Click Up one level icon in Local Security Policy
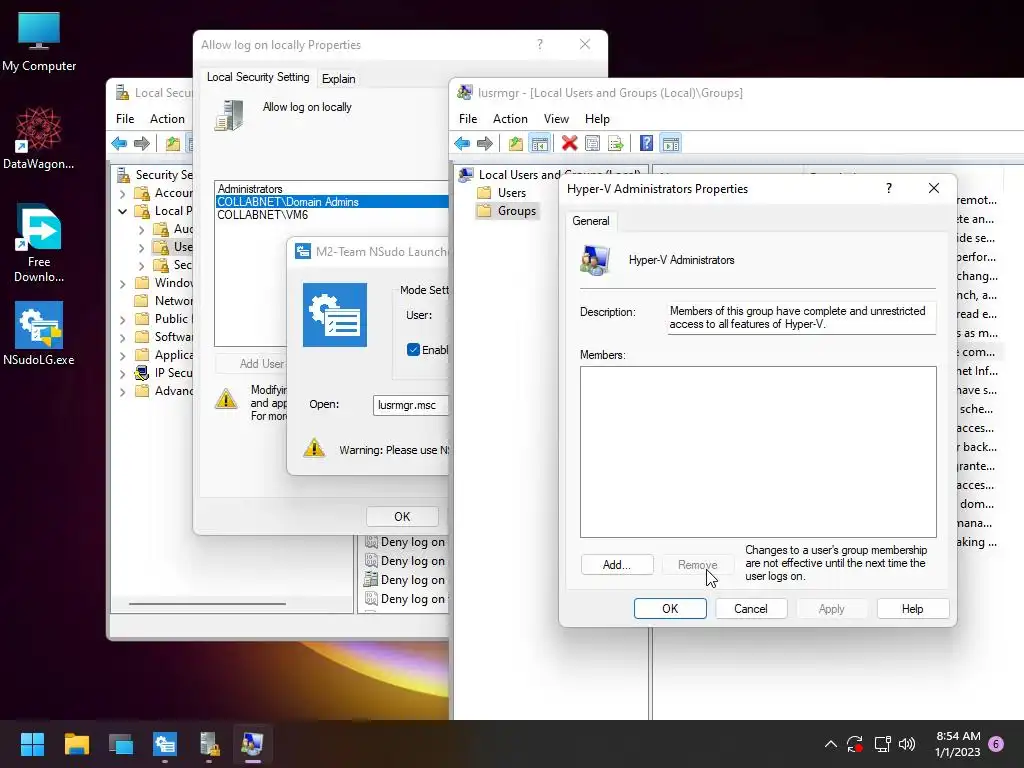 172,143
